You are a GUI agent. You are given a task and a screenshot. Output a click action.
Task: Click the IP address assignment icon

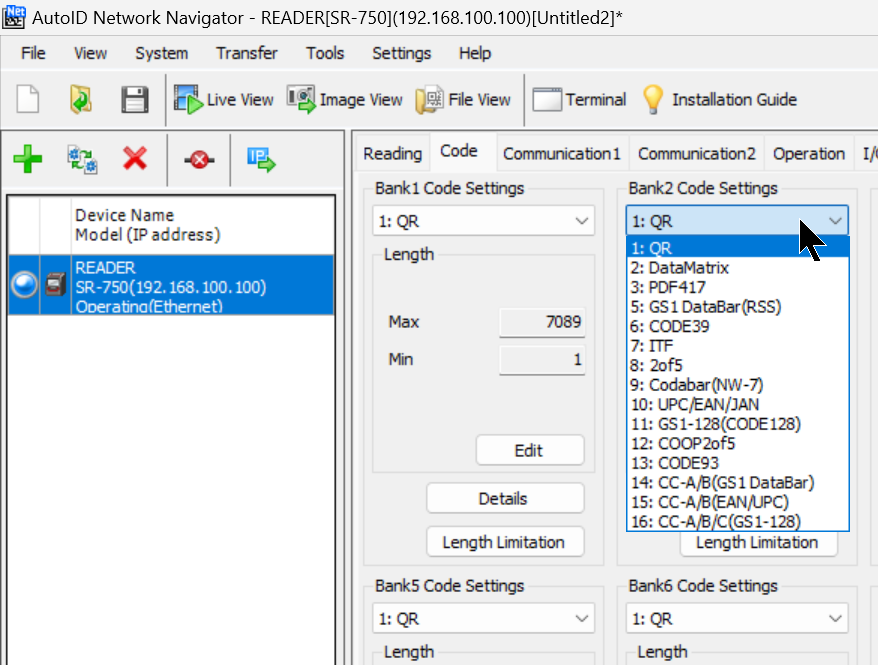coord(261,160)
